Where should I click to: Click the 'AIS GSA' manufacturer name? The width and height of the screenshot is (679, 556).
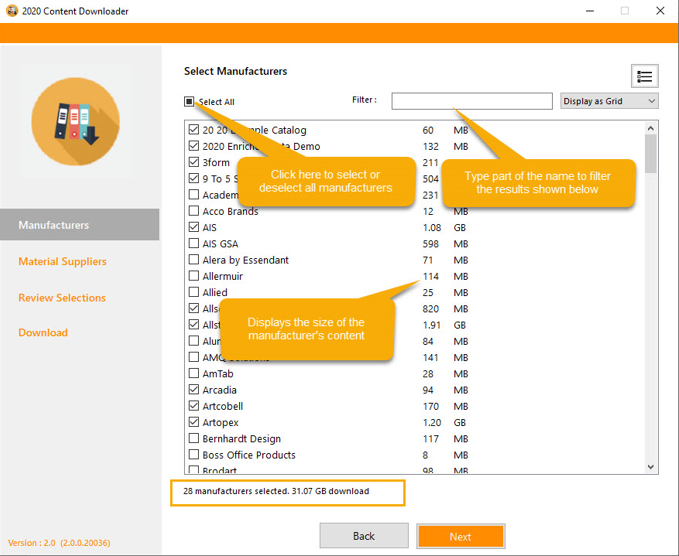click(x=220, y=244)
